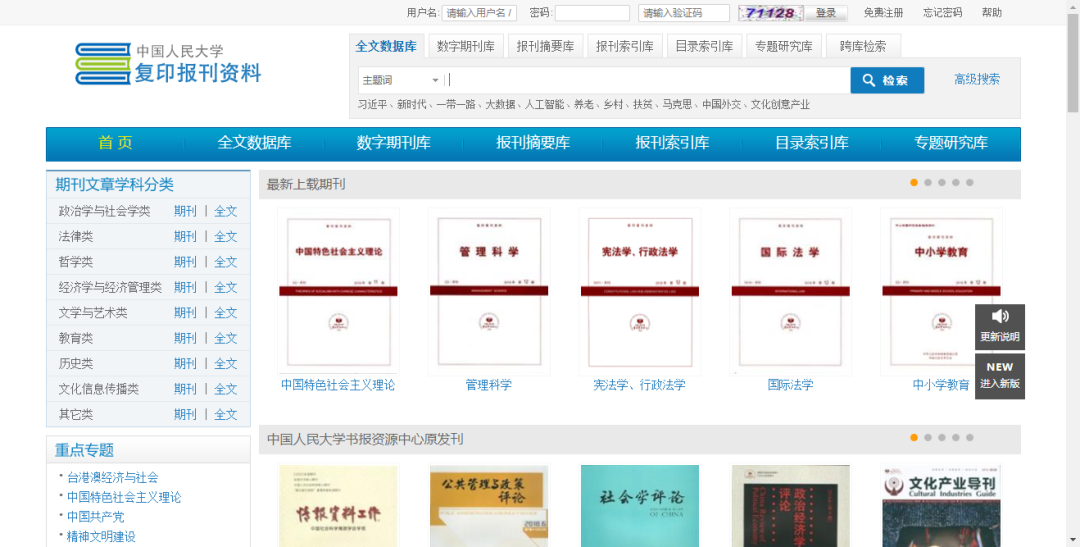Click the captcha image 71128
This screenshot has height=547, width=1080.
(771, 12)
